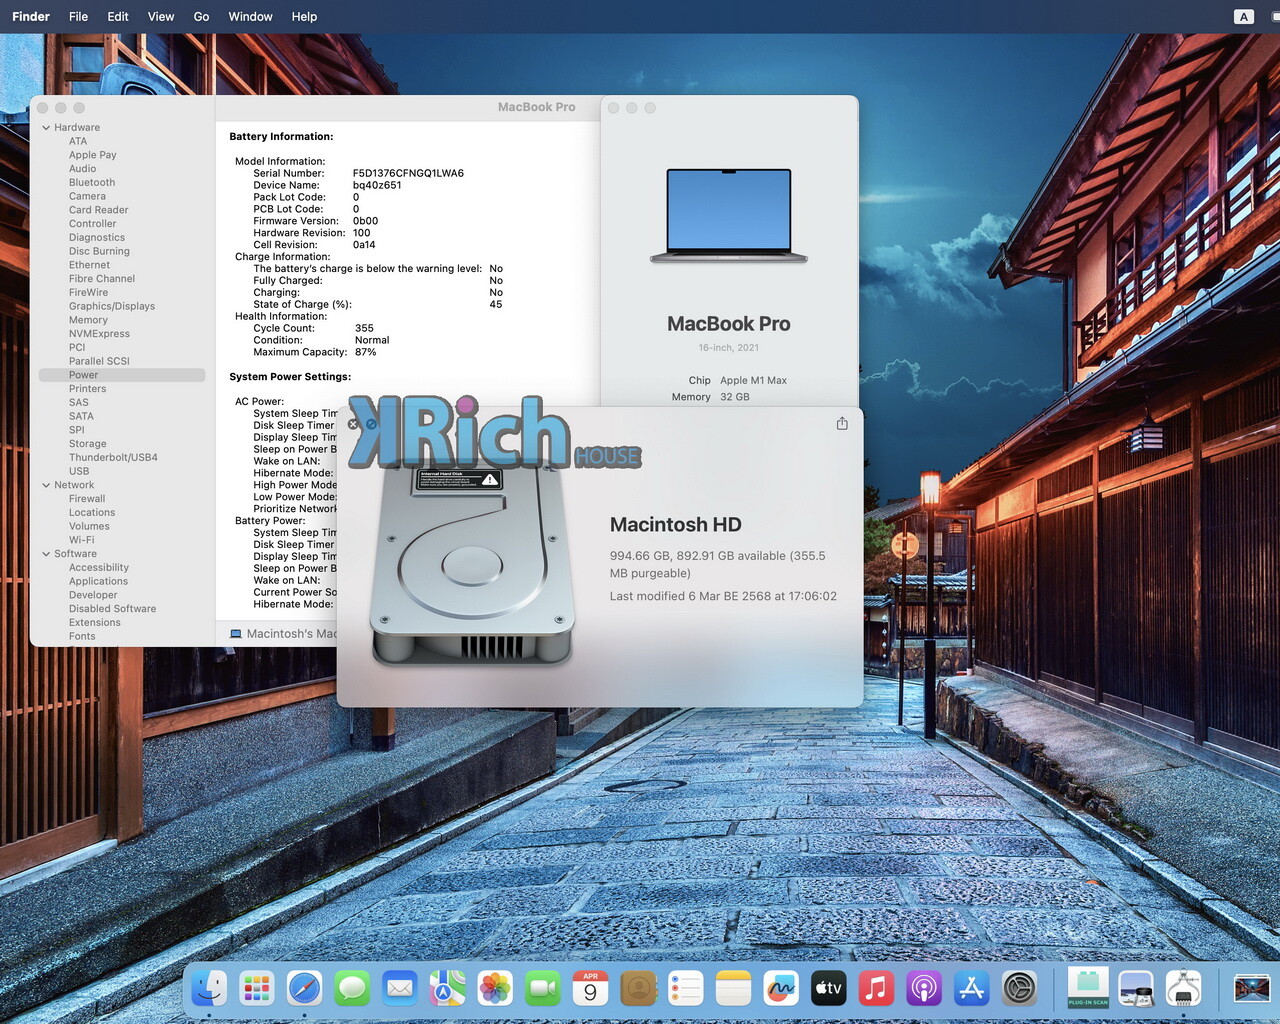The image size is (1280, 1024).
Task: Open the Finder menu
Action: [x=31, y=16]
